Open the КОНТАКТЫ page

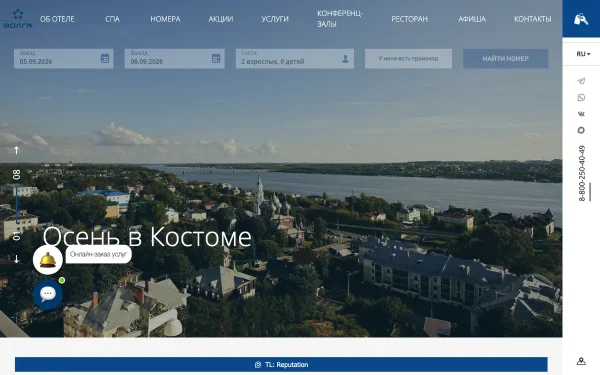pyautogui.click(x=532, y=19)
